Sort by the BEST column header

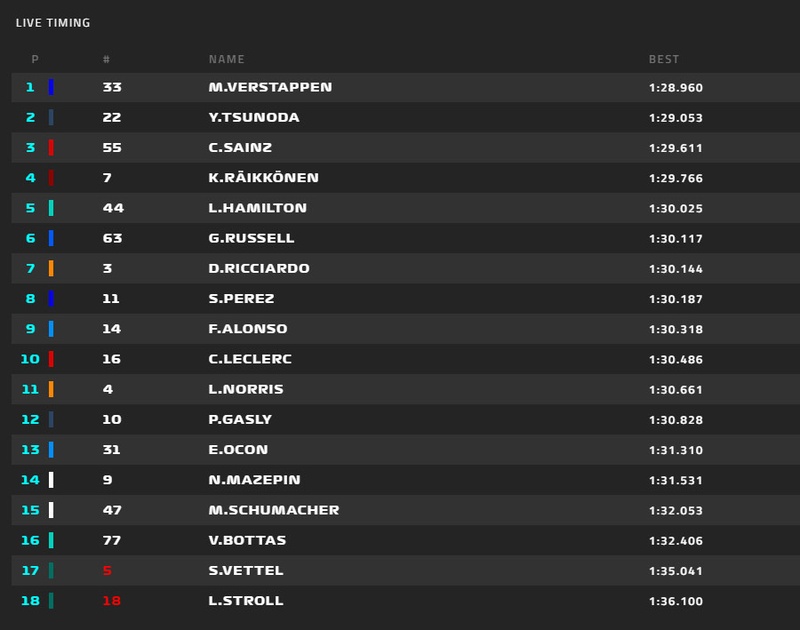point(664,60)
